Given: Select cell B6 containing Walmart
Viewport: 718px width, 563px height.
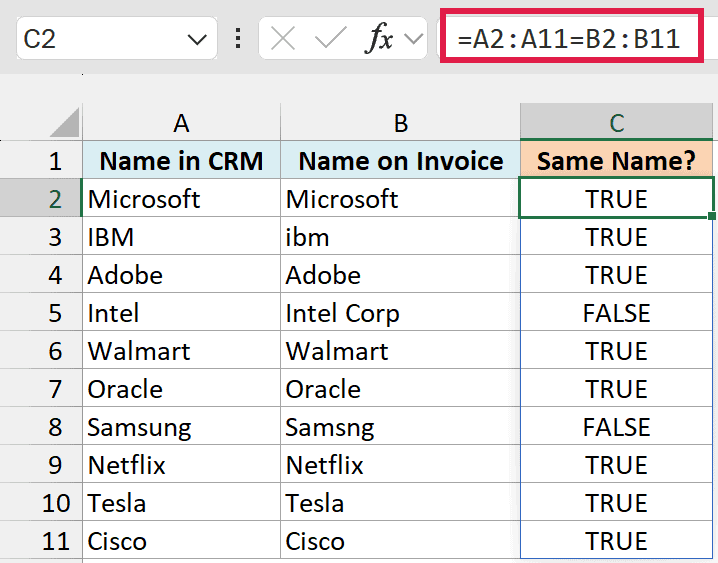Looking at the screenshot, I should pyautogui.click(x=401, y=351).
